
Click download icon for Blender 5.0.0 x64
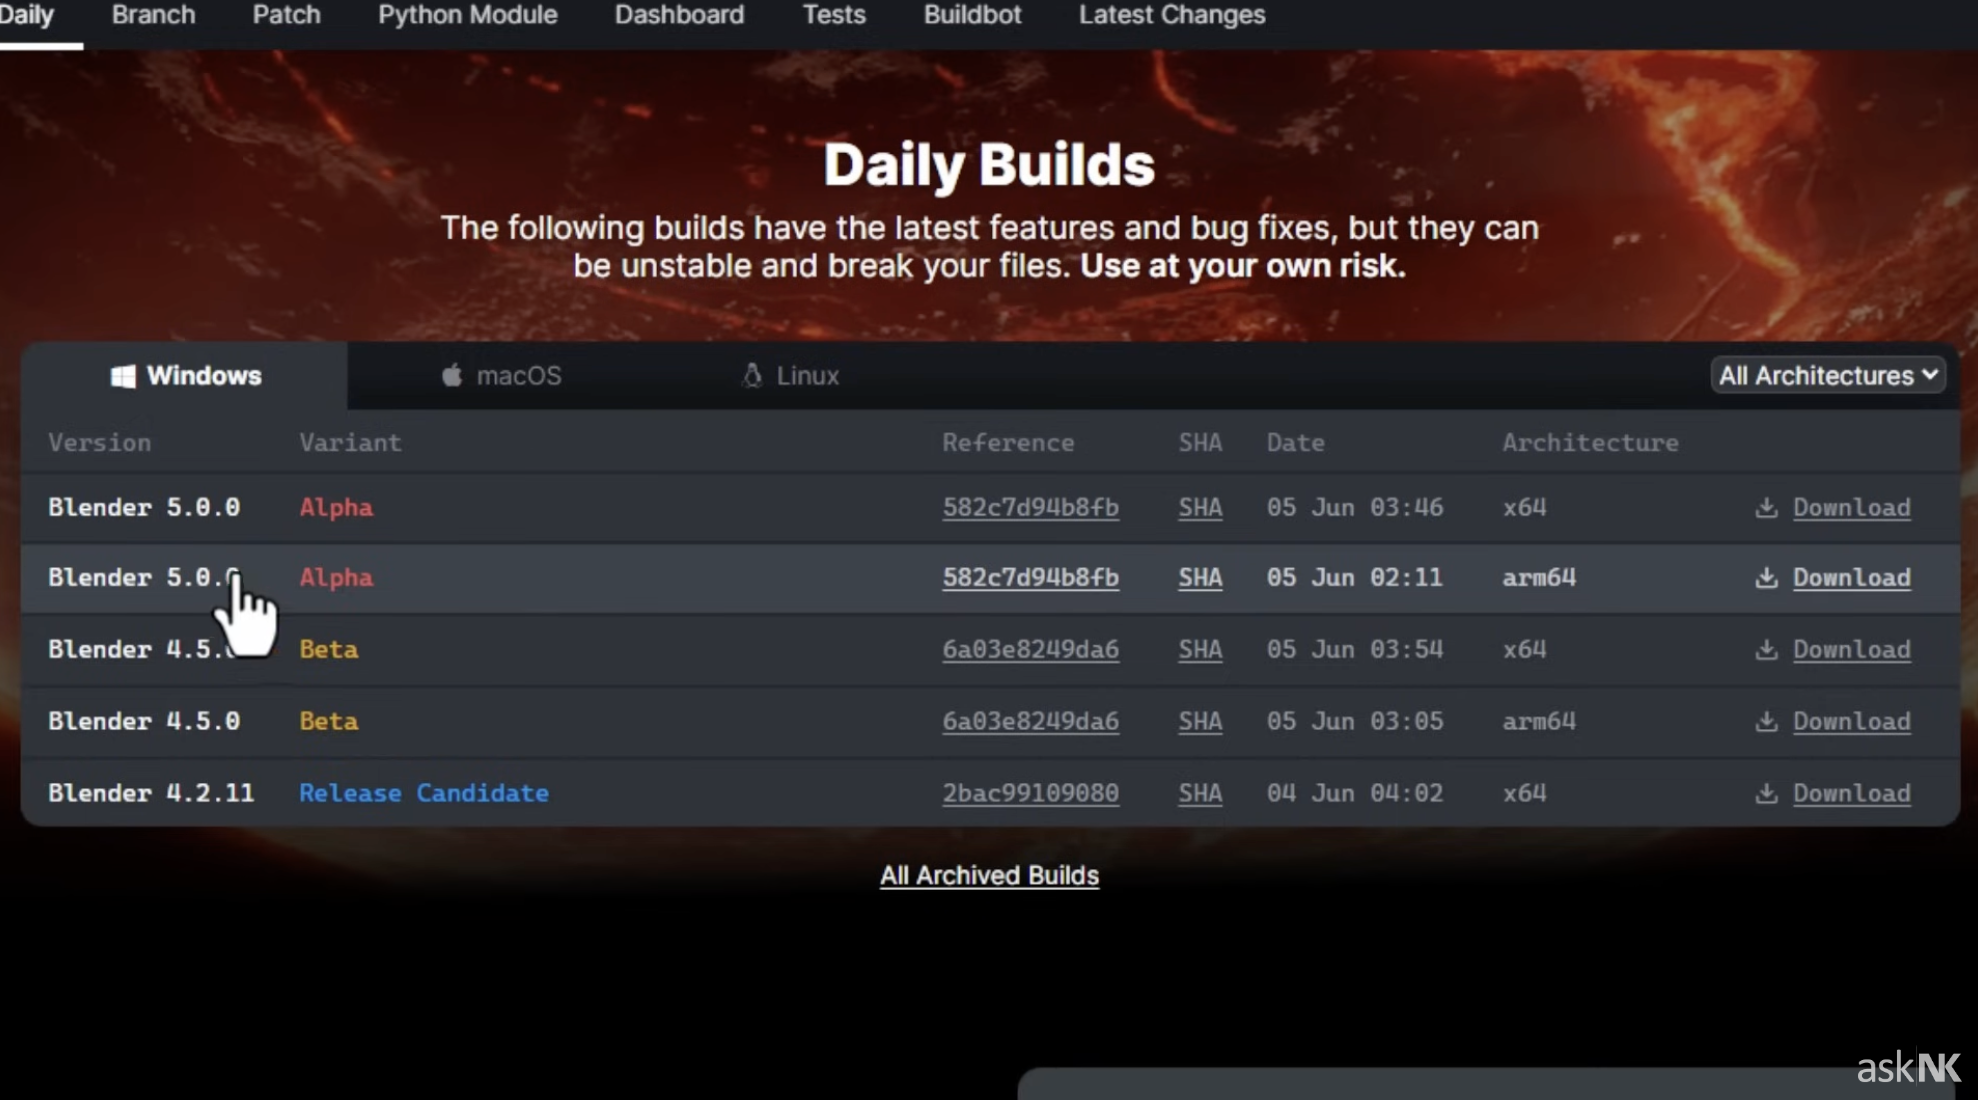[x=1766, y=508]
